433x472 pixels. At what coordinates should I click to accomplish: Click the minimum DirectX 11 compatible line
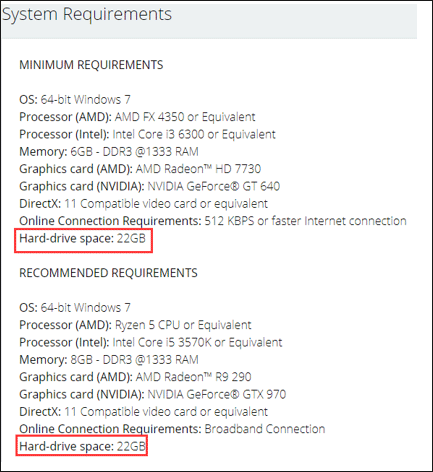[x=144, y=204]
